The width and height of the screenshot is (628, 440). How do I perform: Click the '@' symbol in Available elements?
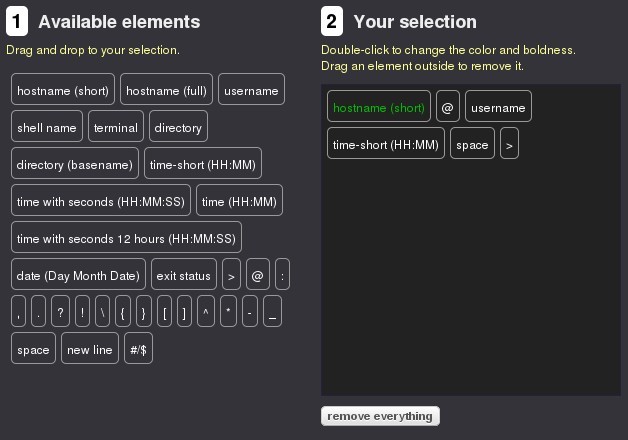tap(258, 275)
